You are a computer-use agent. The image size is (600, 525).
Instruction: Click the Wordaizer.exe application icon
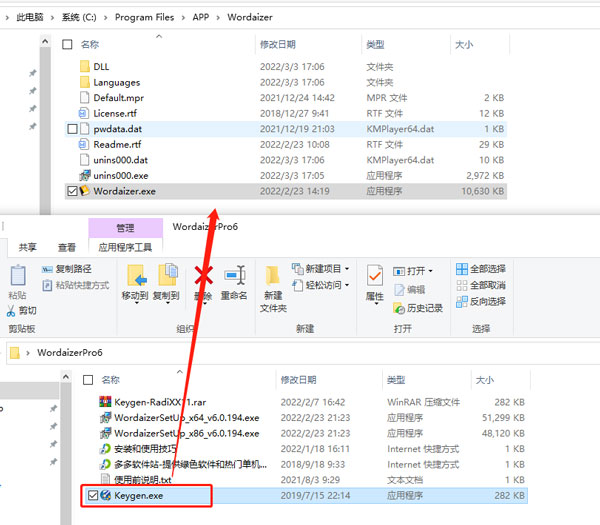[85, 191]
